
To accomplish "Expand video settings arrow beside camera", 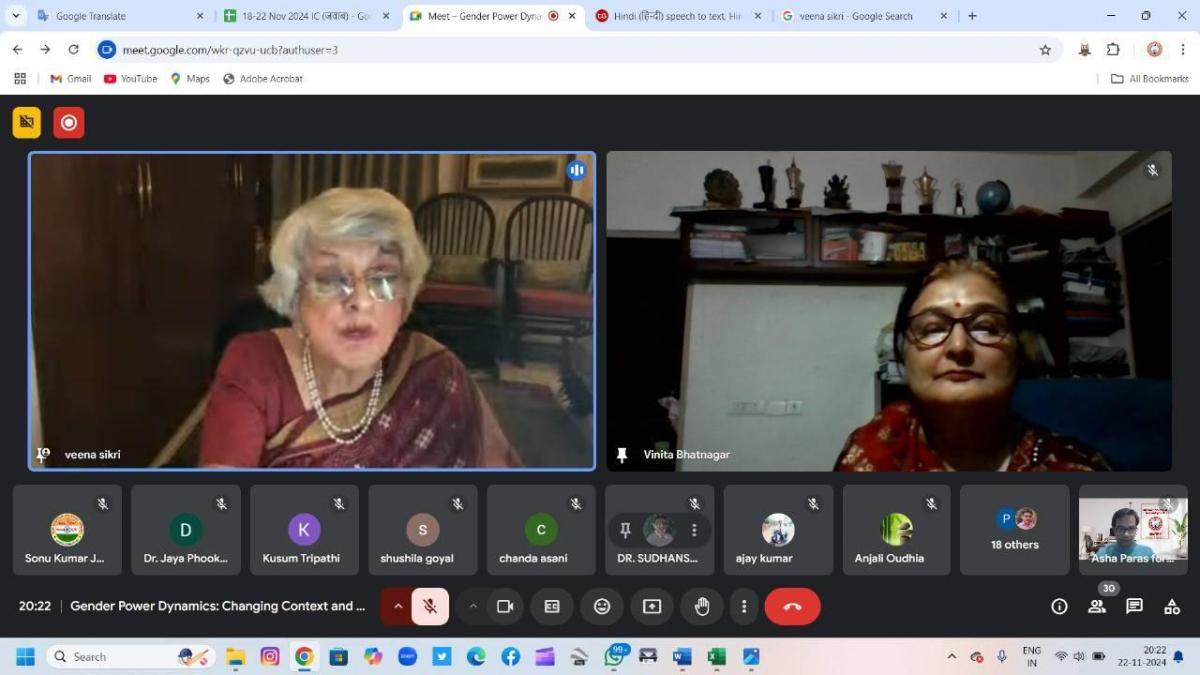I will pyautogui.click(x=473, y=606).
